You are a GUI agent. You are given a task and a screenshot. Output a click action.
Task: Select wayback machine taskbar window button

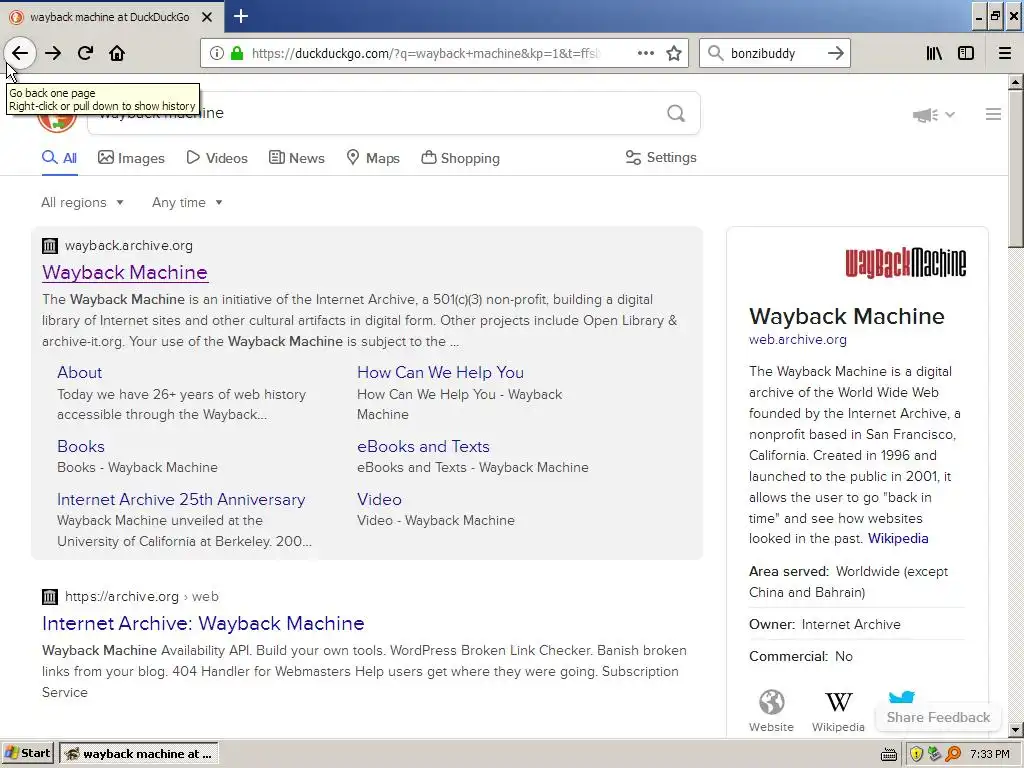[139, 754]
